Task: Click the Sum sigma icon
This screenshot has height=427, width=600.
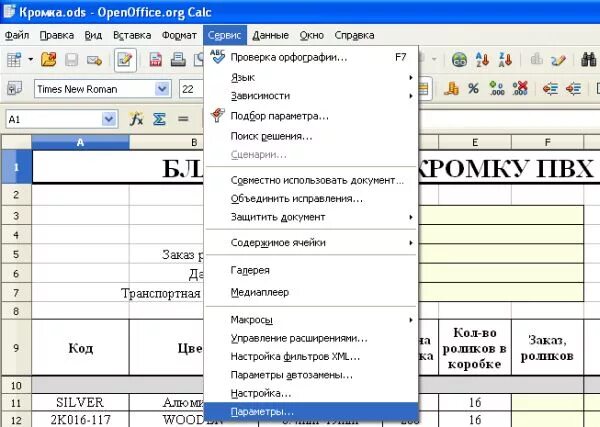Action: 159,119
